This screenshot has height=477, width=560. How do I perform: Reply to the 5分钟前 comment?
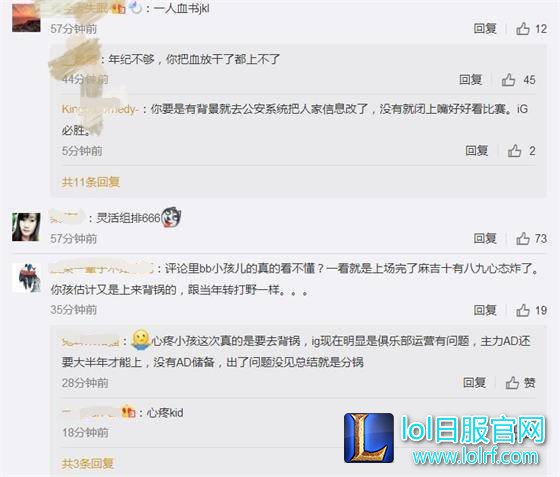[476, 151]
